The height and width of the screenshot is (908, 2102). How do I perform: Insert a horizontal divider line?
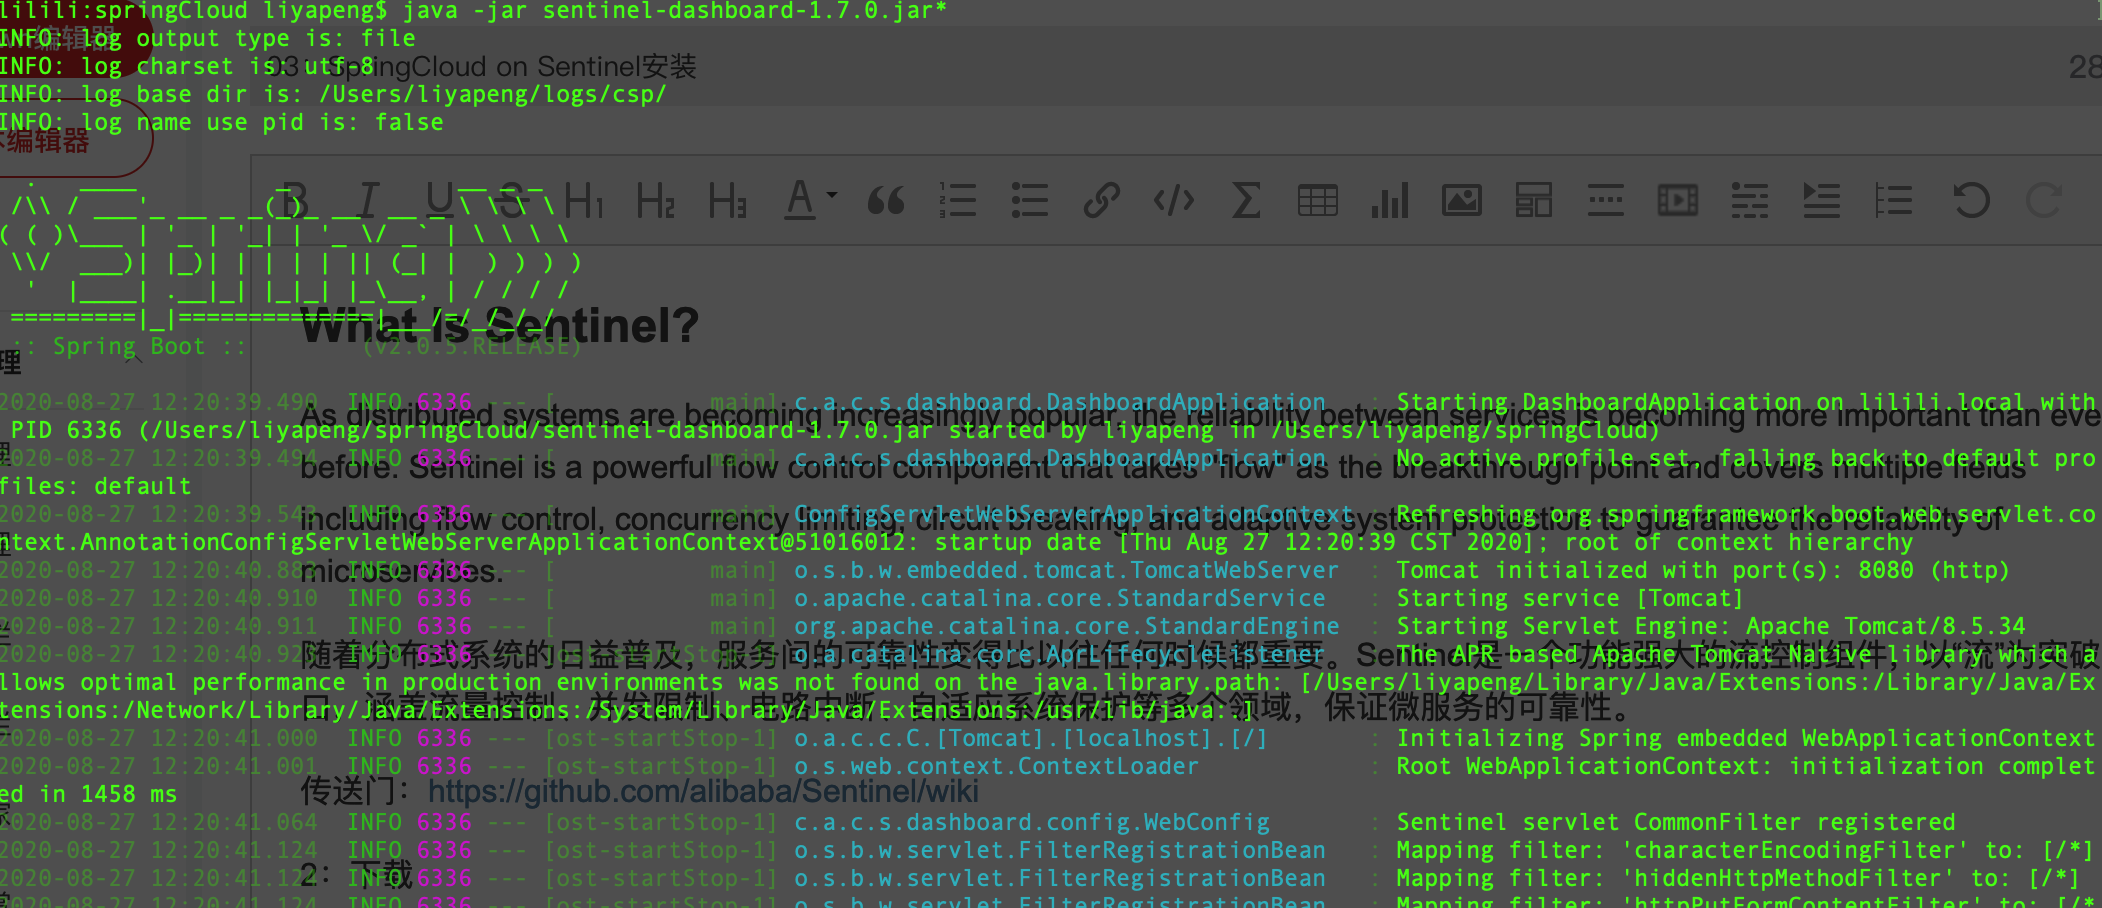point(1606,200)
